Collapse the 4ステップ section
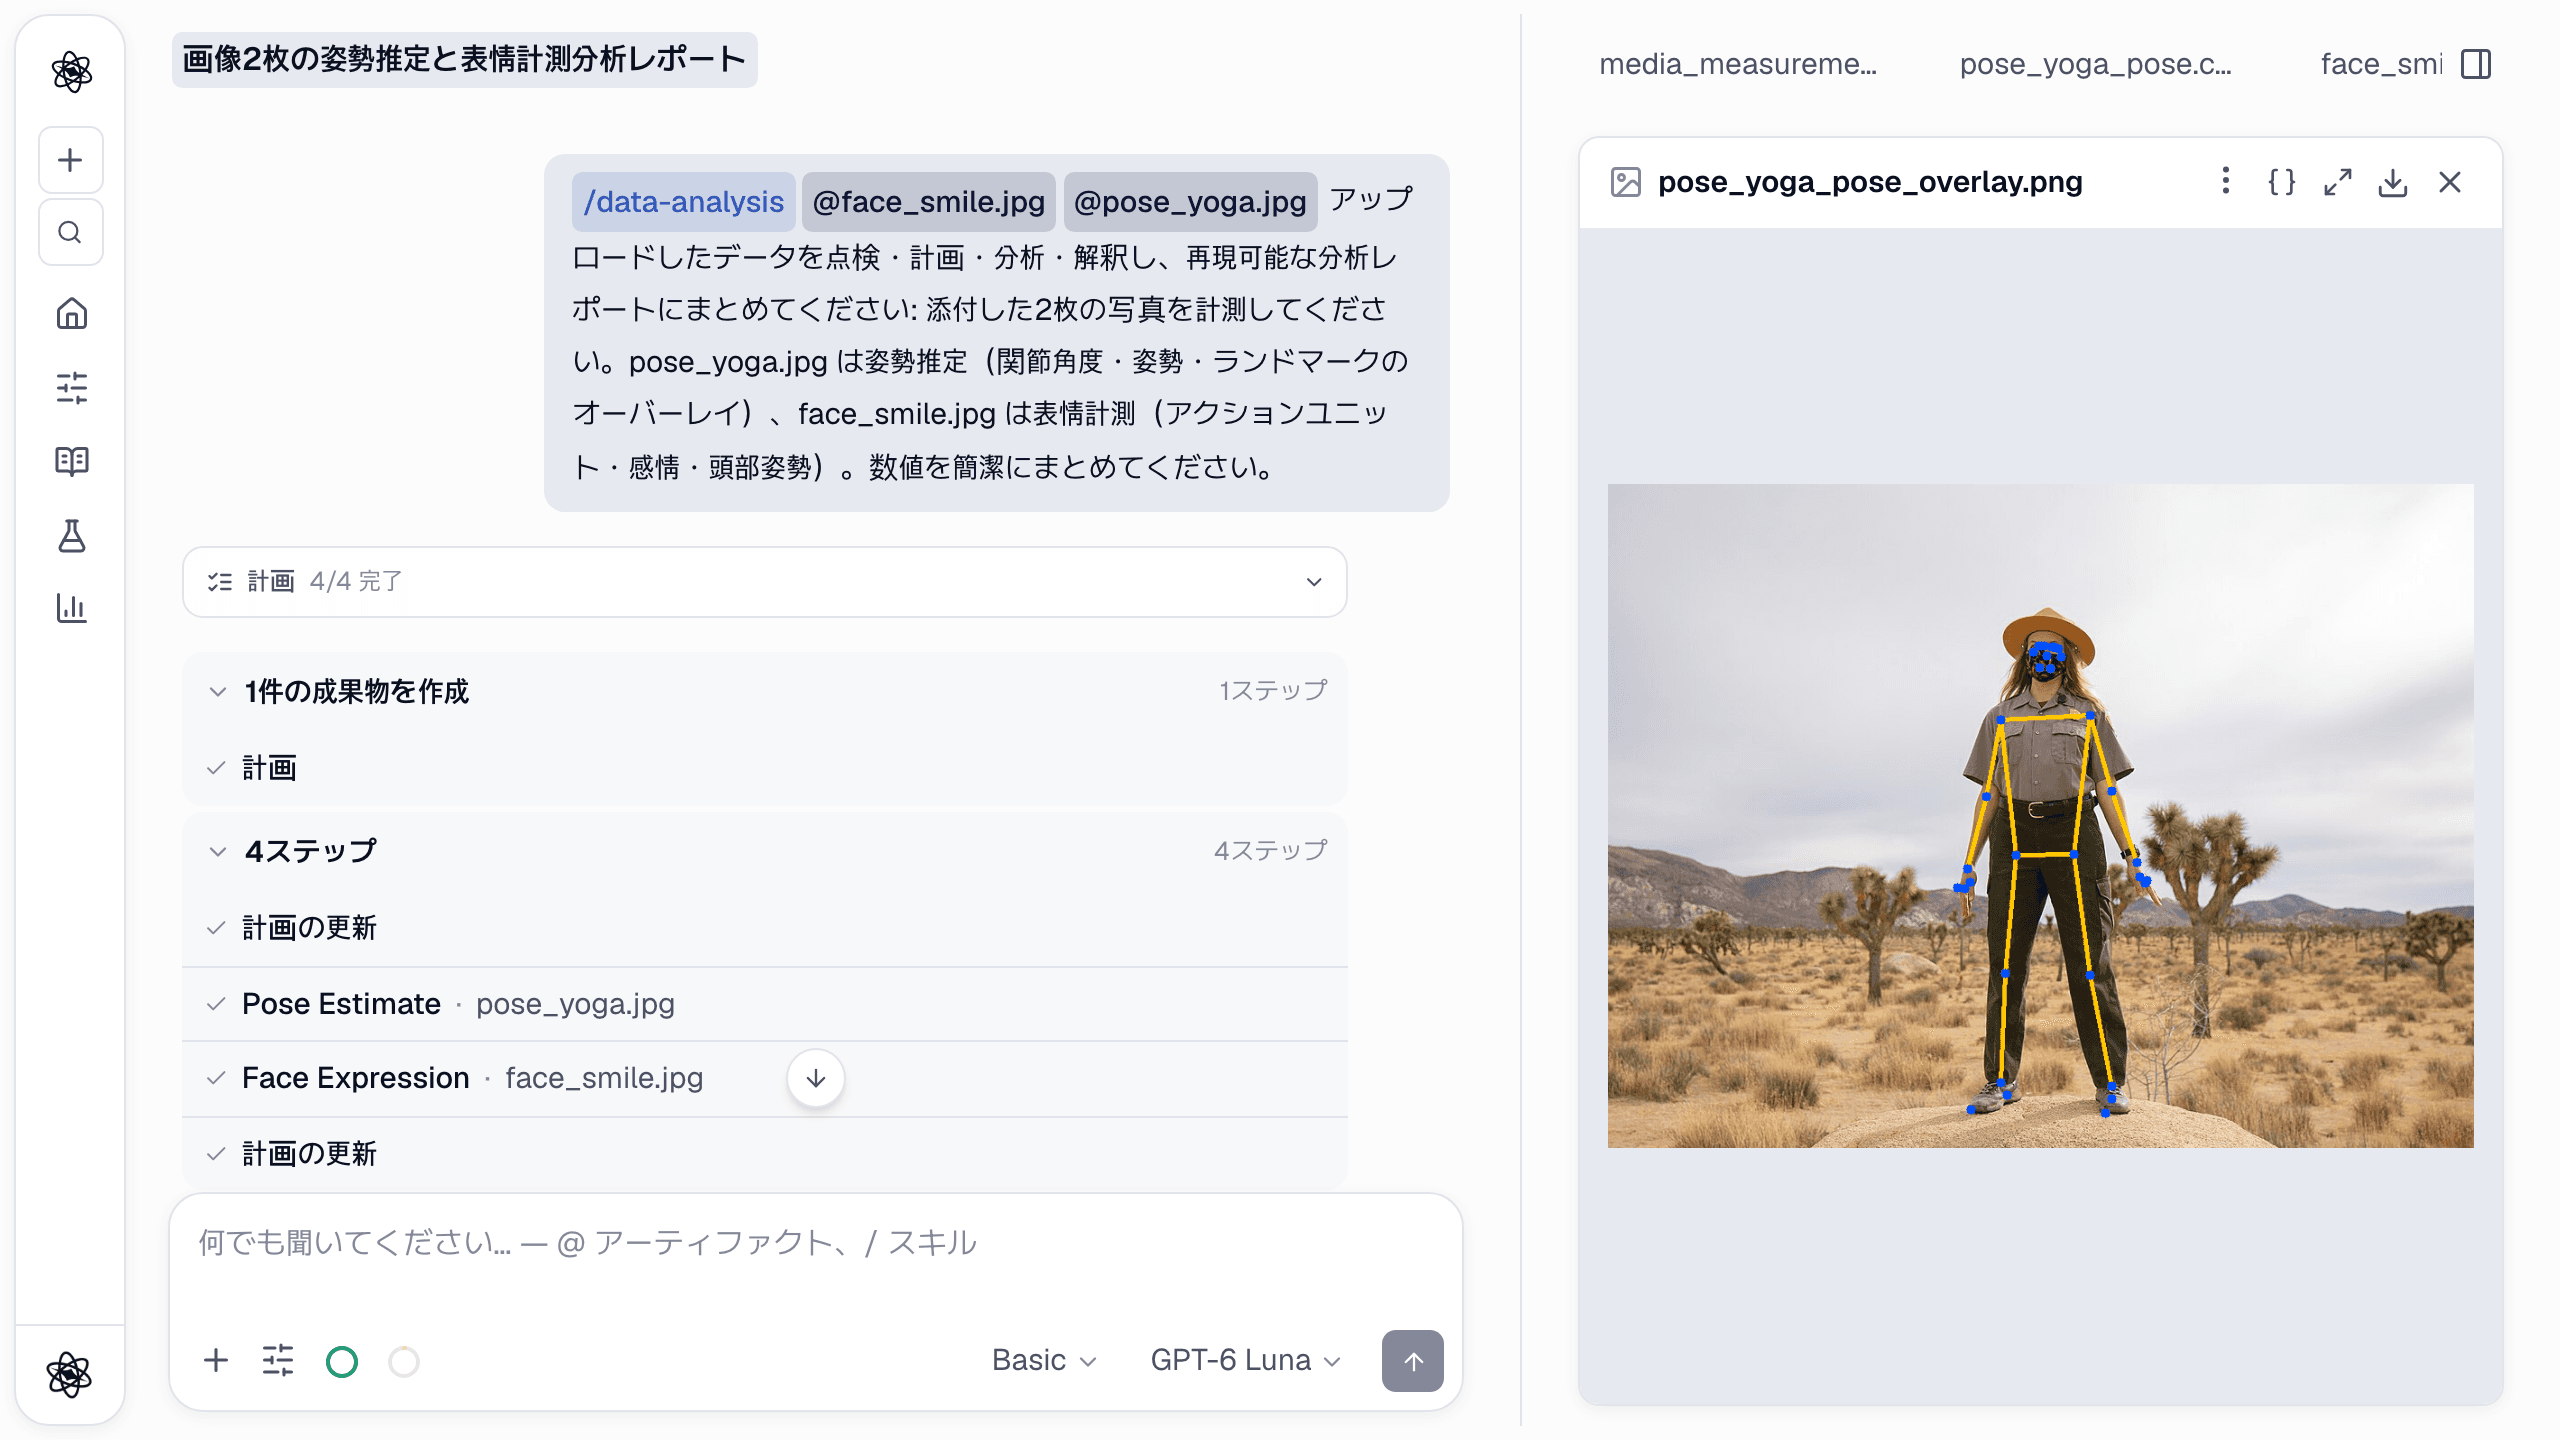Image resolution: width=2560 pixels, height=1440 pixels. [765, 851]
